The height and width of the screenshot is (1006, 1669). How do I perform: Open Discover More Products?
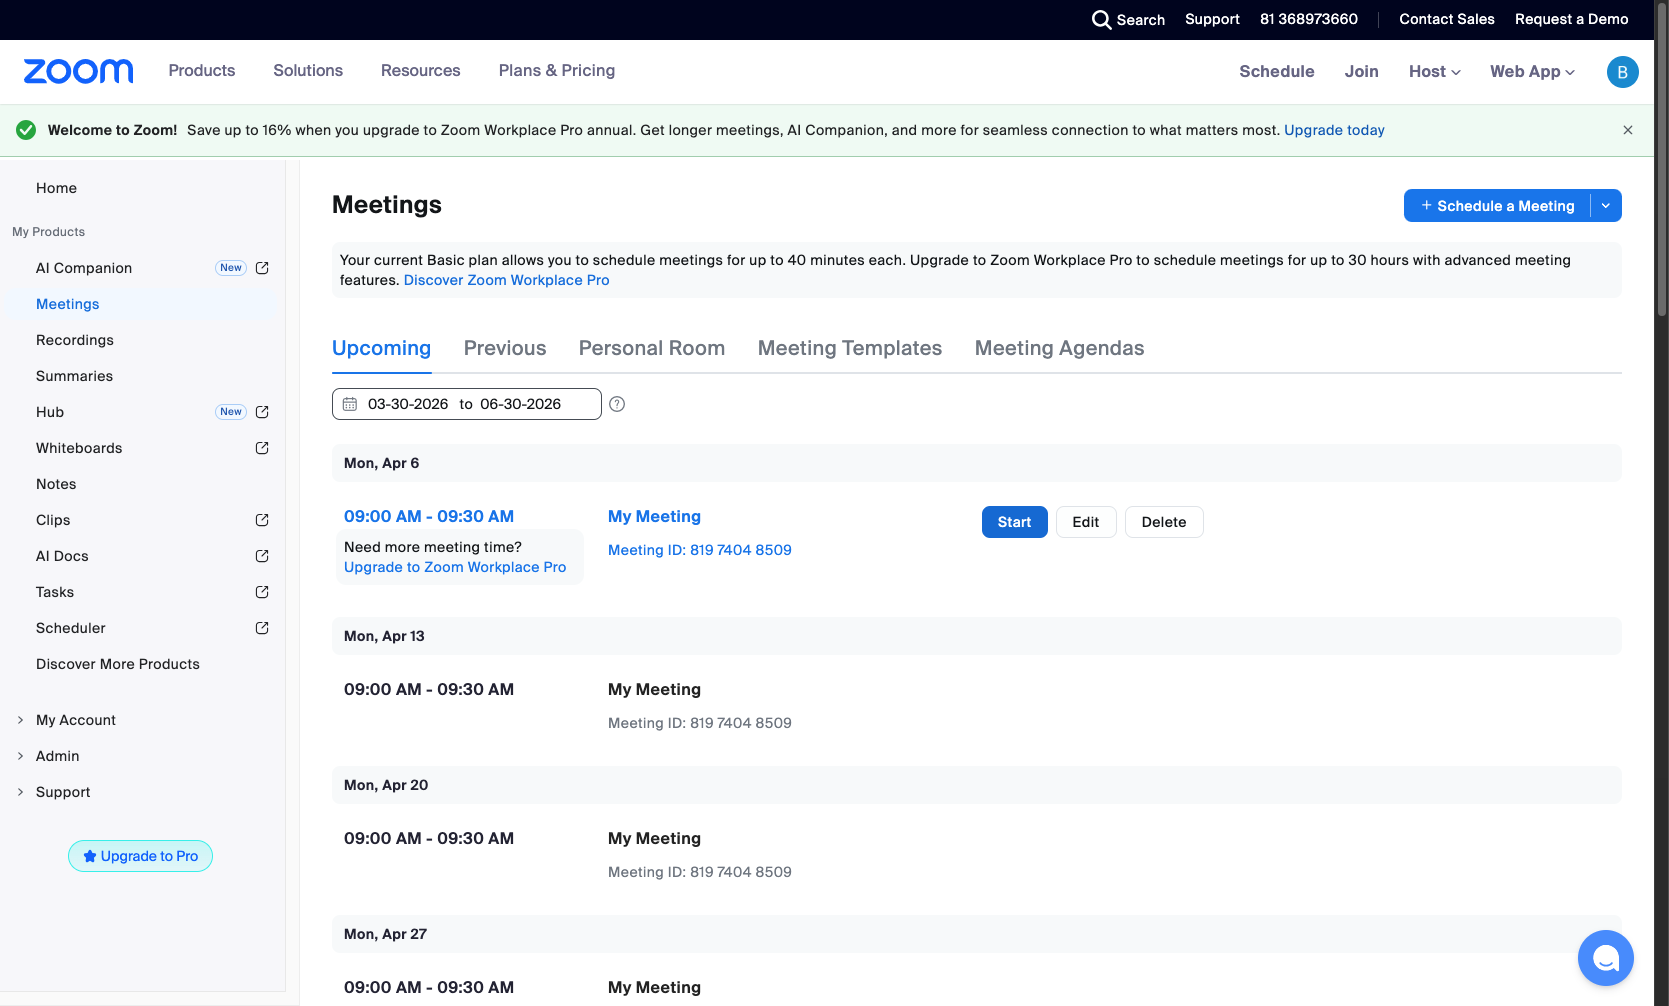tap(118, 664)
